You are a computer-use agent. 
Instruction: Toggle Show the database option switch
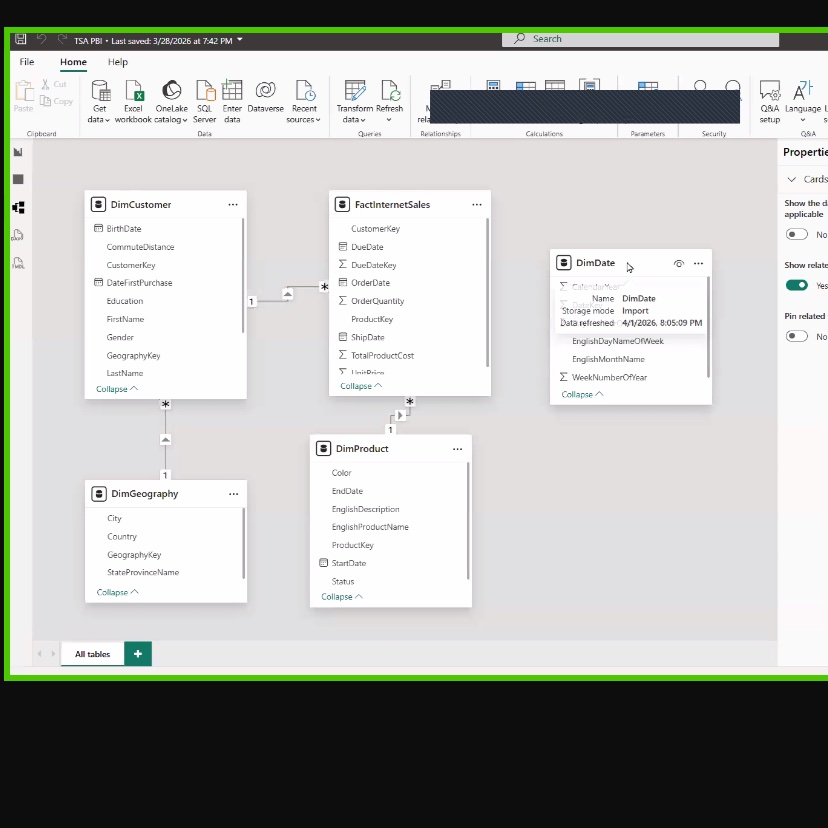pyautogui.click(x=796, y=234)
